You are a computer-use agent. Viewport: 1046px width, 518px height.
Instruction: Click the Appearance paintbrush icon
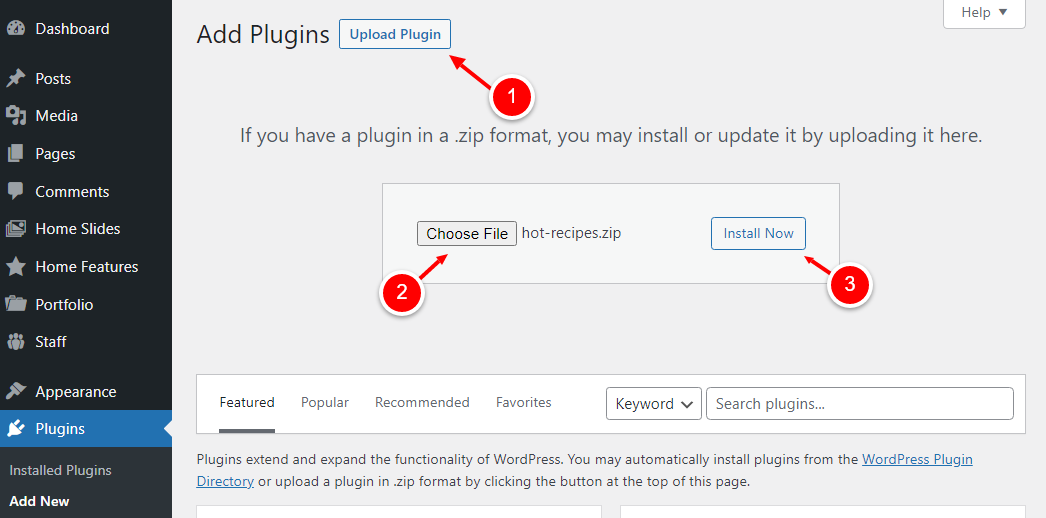coord(16,391)
